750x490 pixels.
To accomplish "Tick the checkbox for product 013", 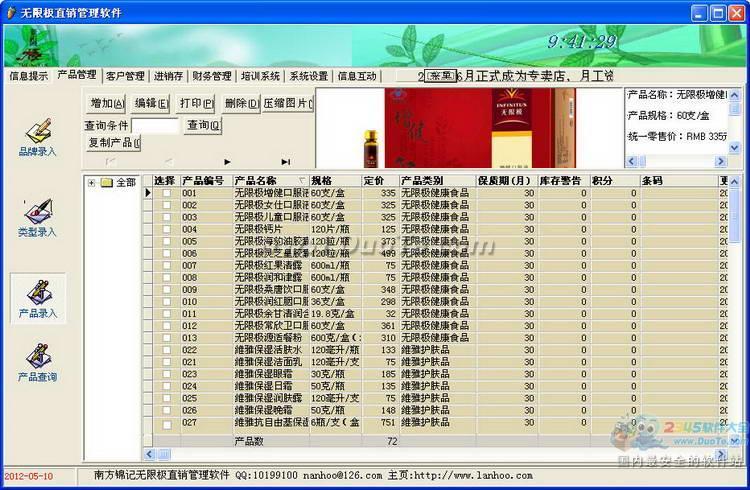I will click(166, 338).
